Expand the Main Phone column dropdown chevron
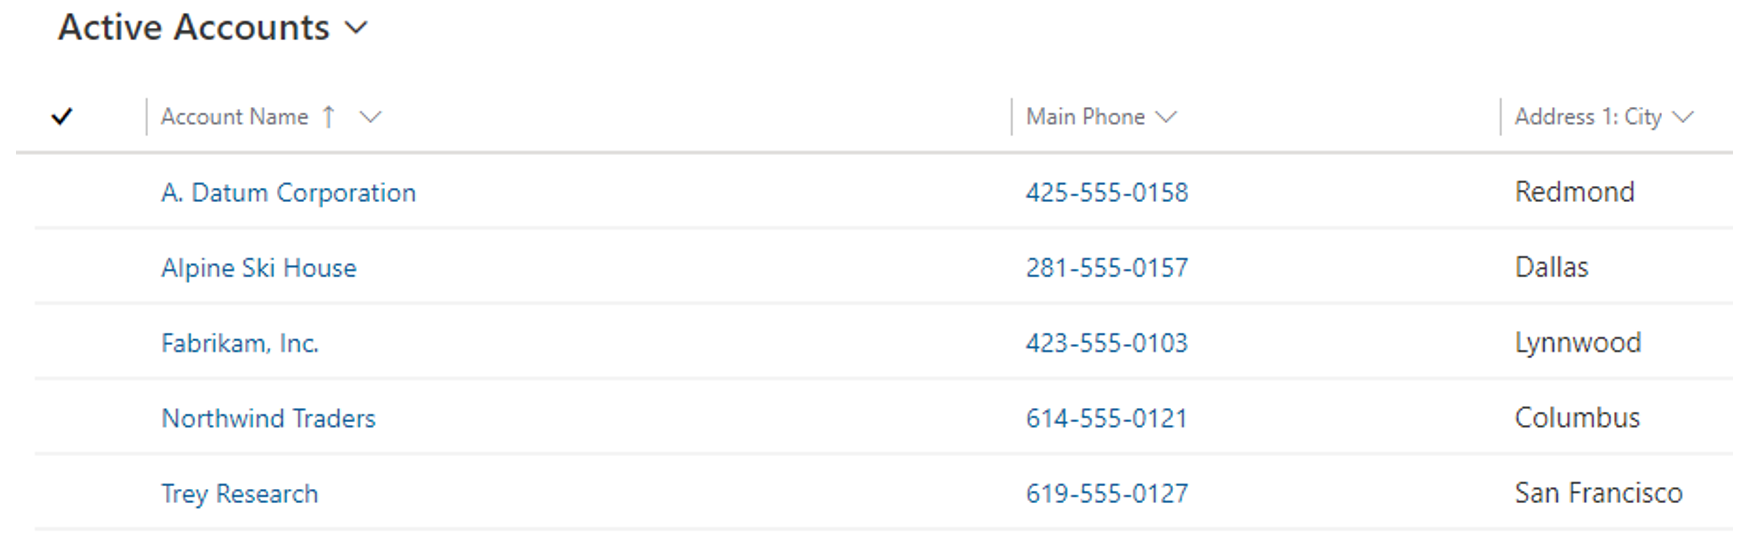This screenshot has height=556, width=1752. [x=1165, y=117]
